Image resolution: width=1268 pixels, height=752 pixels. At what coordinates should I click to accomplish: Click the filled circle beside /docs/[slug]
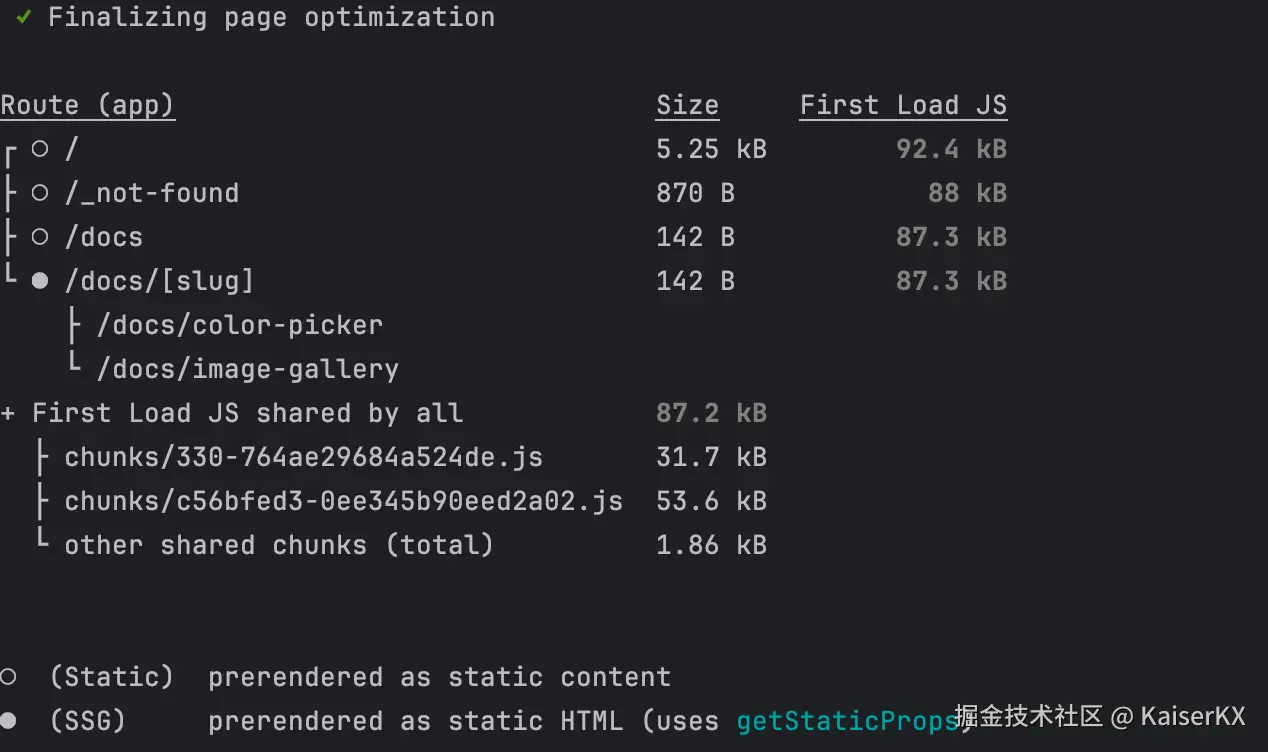40,281
